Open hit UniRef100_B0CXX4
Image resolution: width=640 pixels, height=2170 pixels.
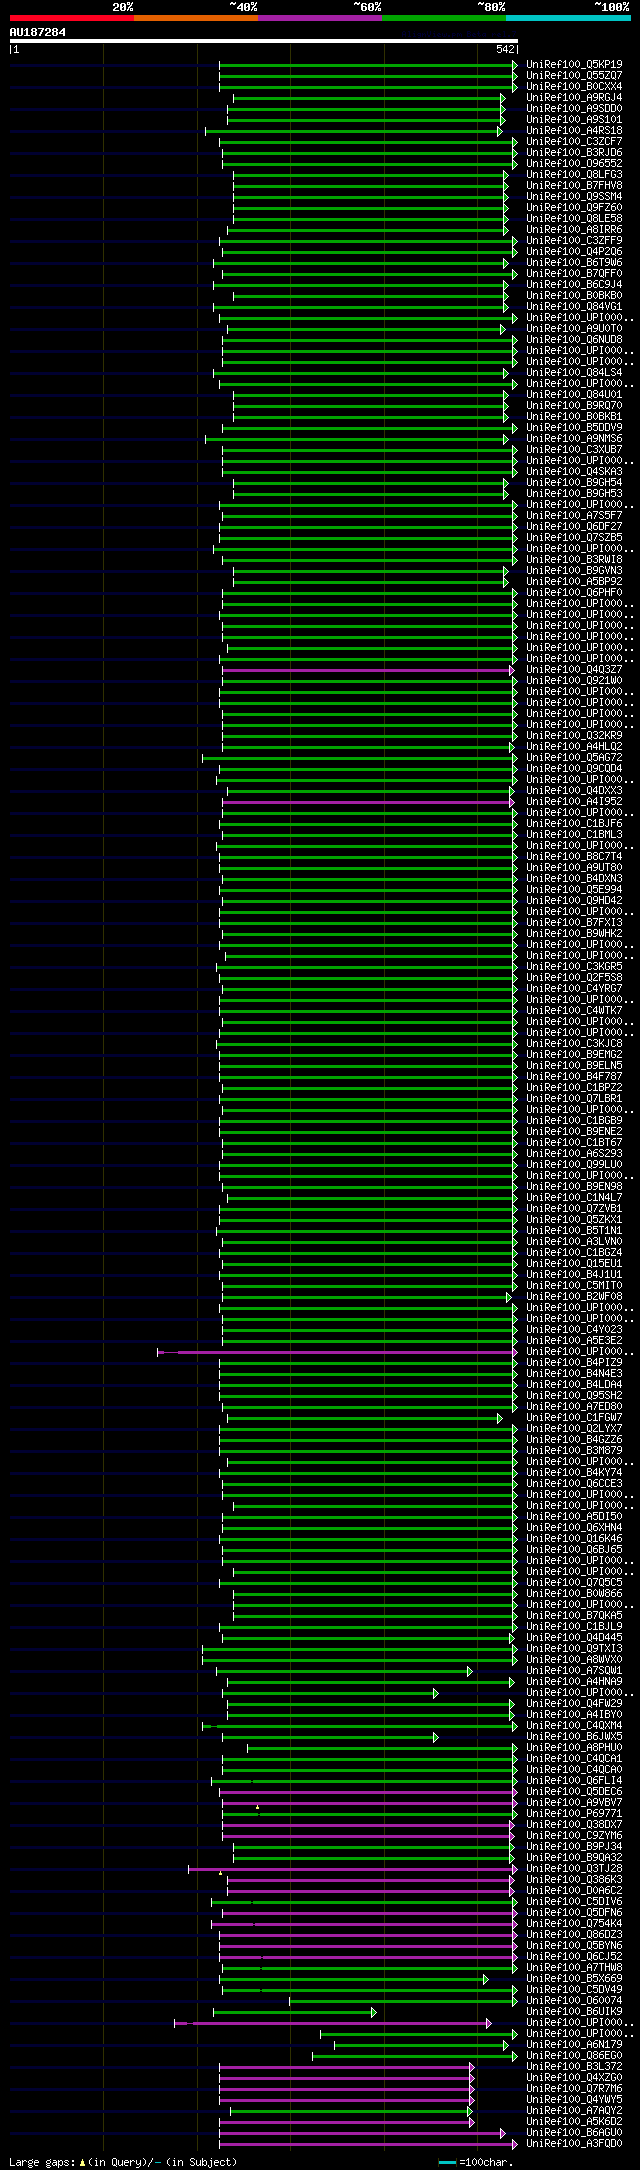(574, 86)
